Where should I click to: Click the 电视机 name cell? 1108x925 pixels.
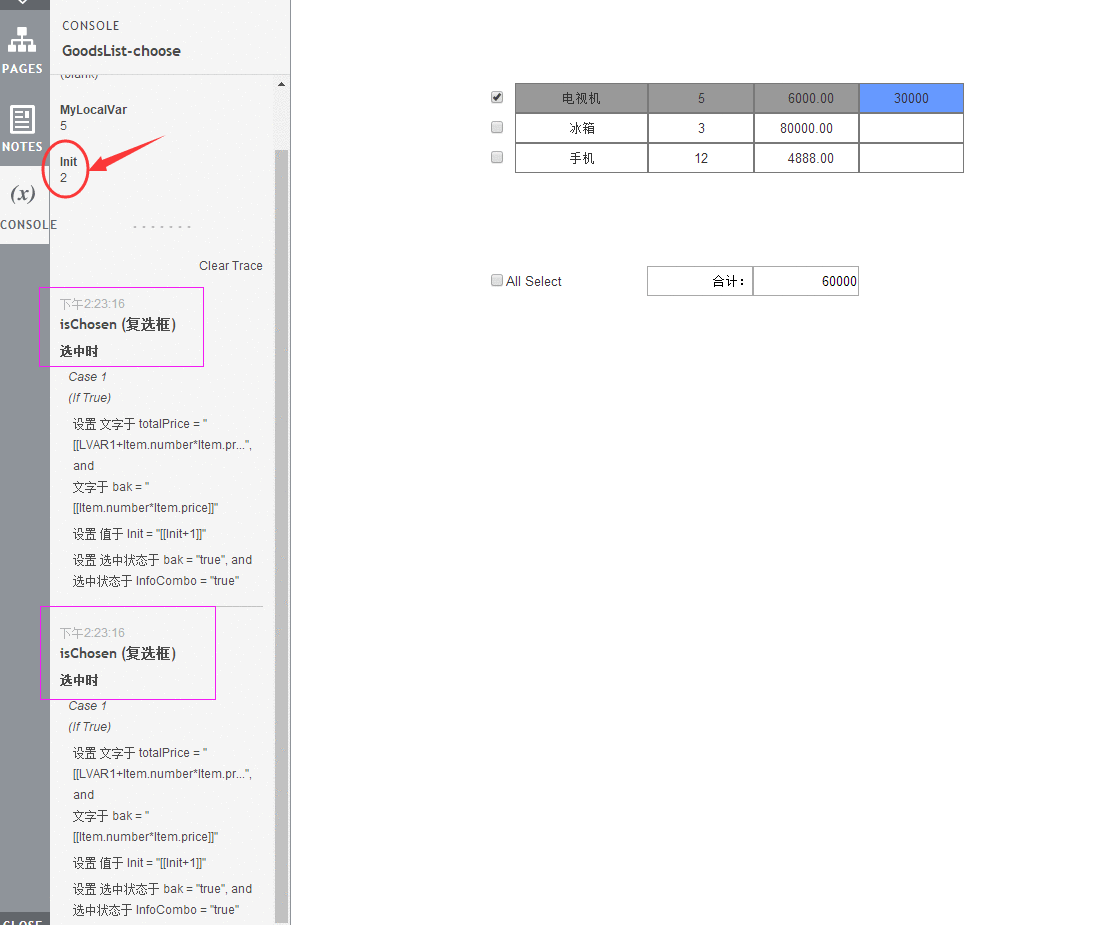[x=581, y=98]
